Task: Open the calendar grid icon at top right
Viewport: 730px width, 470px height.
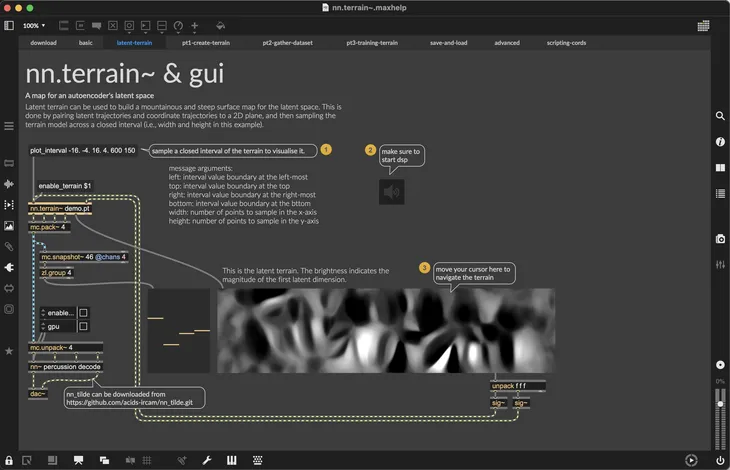Action: tap(703, 26)
